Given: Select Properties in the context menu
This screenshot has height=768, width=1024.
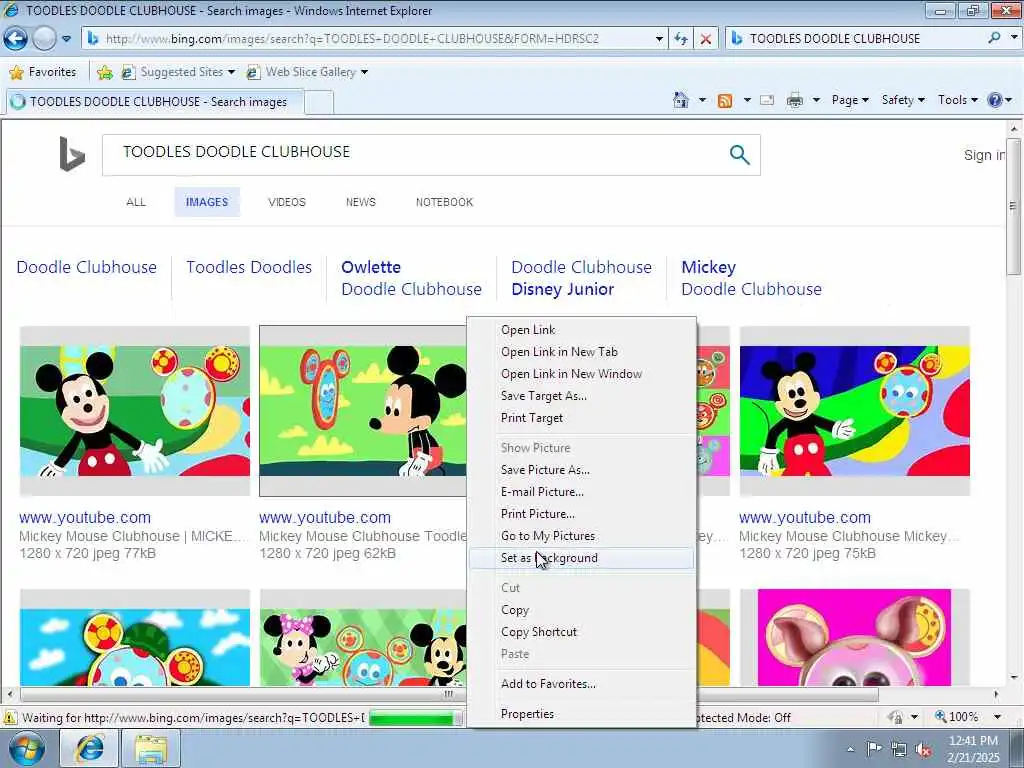Looking at the screenshot, I should click(581, 714).
